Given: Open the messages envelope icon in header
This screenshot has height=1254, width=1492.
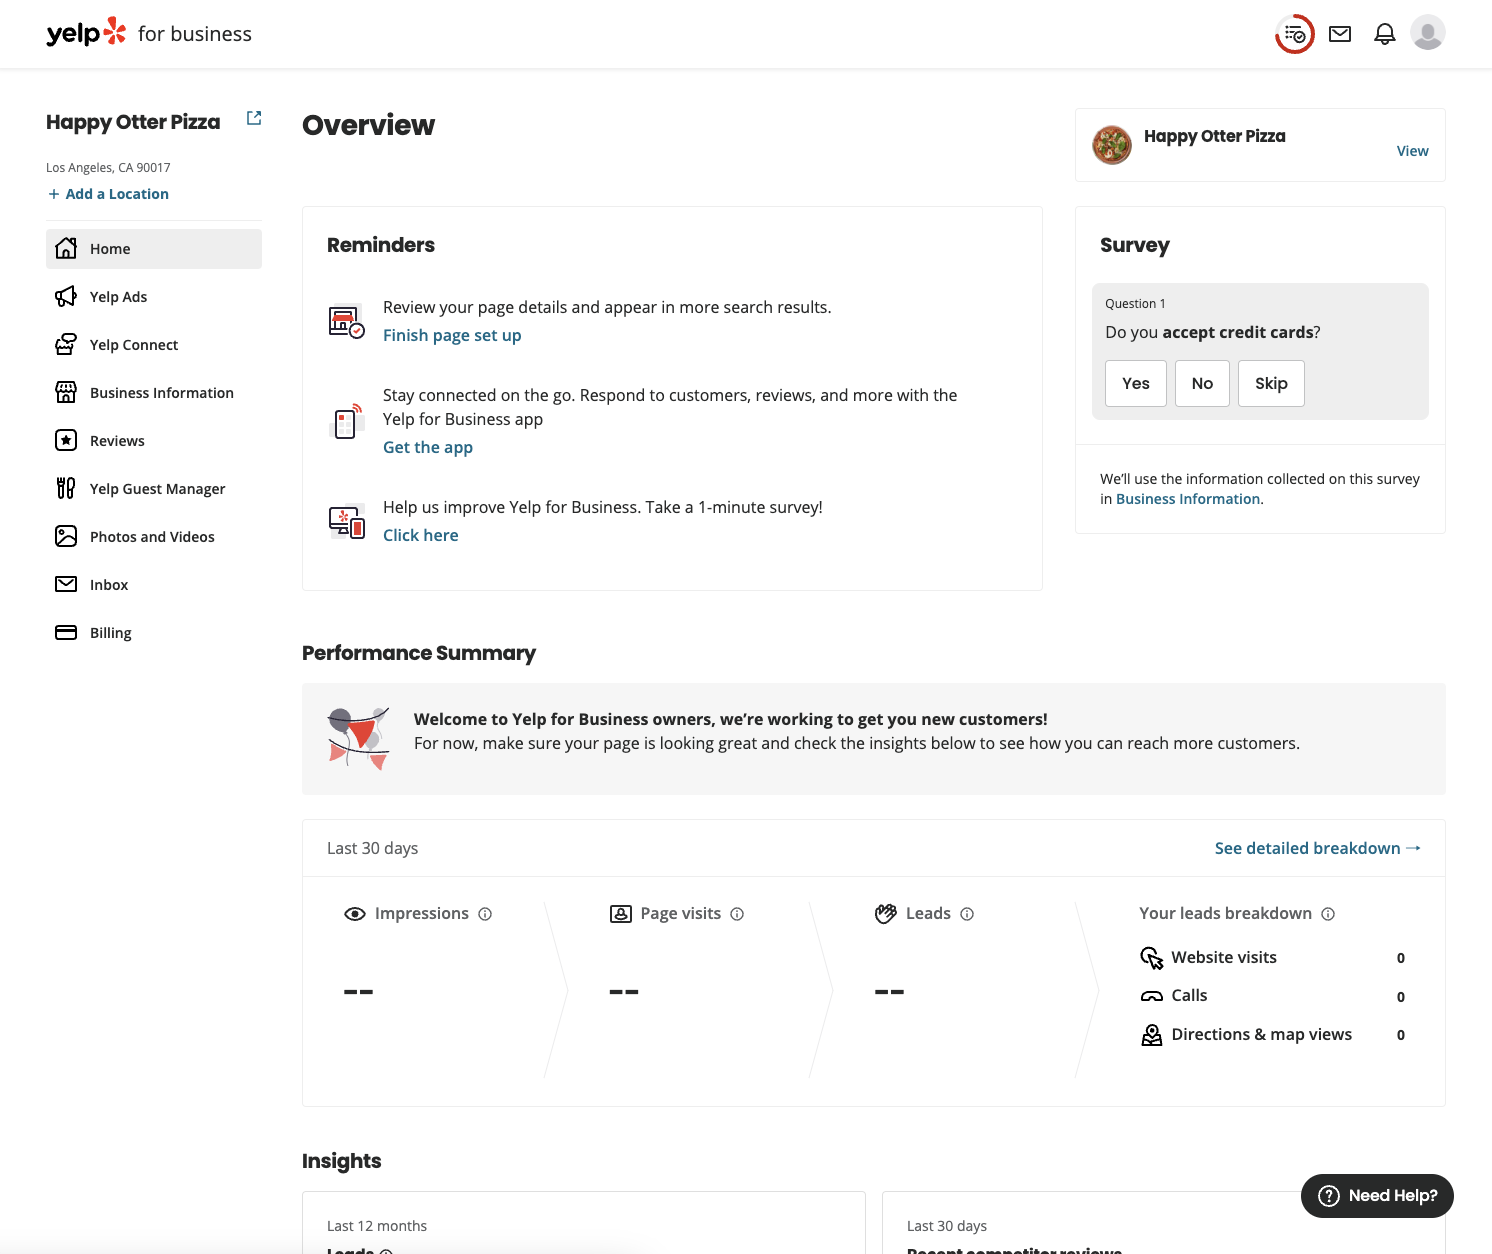Looking at the screenshot, I should coord(1340,34).
